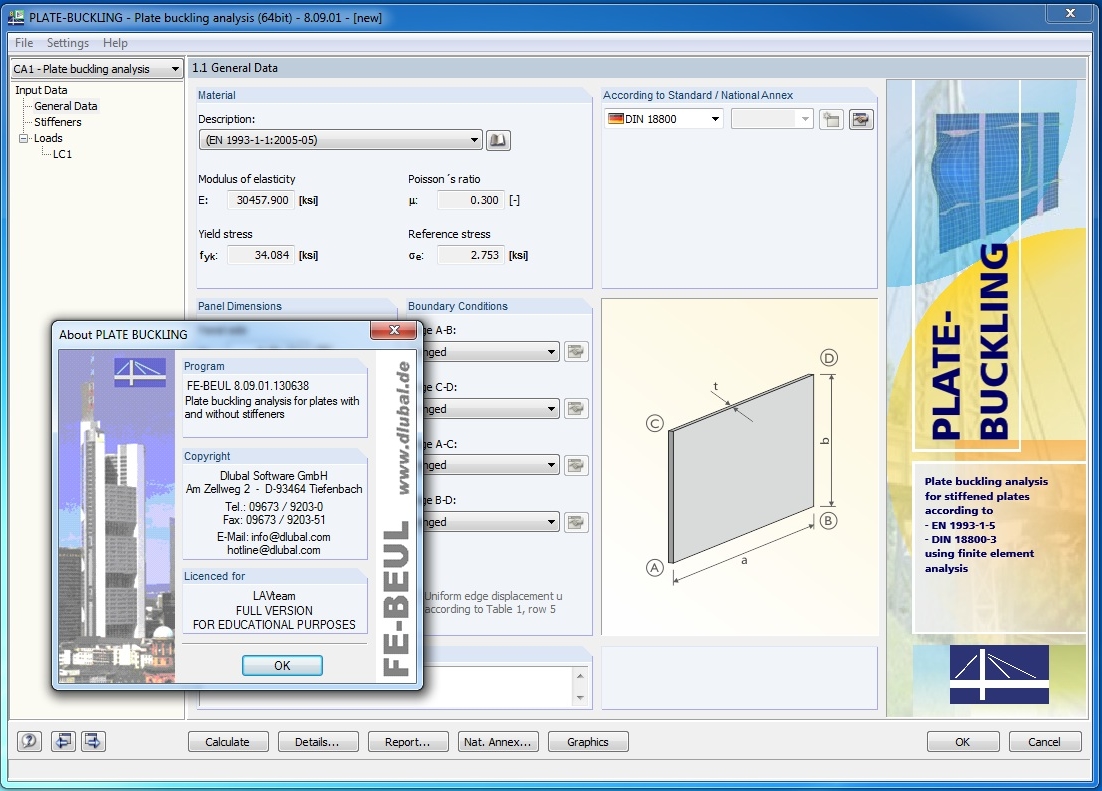The width and height of the screenshot is (1102, 791).
Task: Click the comment box scroll down arrow
Action: click(580, 697)
